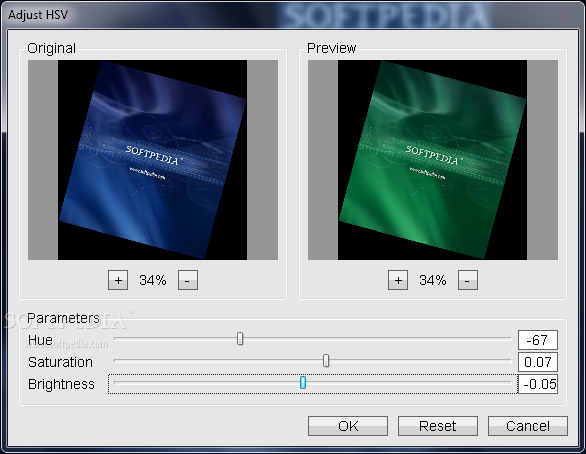Click the Saturation label
Viewport: 586px width, 454px height.
pos(60,362)
